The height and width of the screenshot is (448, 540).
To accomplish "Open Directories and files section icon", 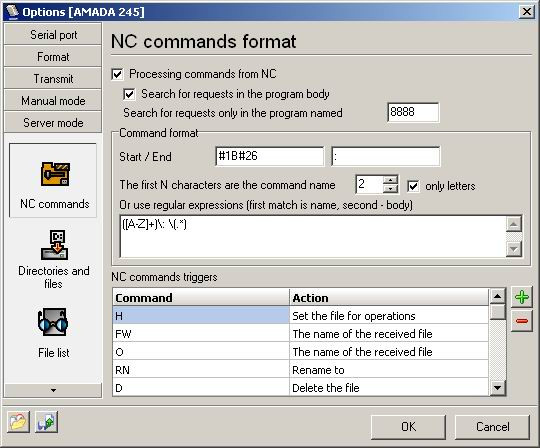I will (x=54, y=245).
